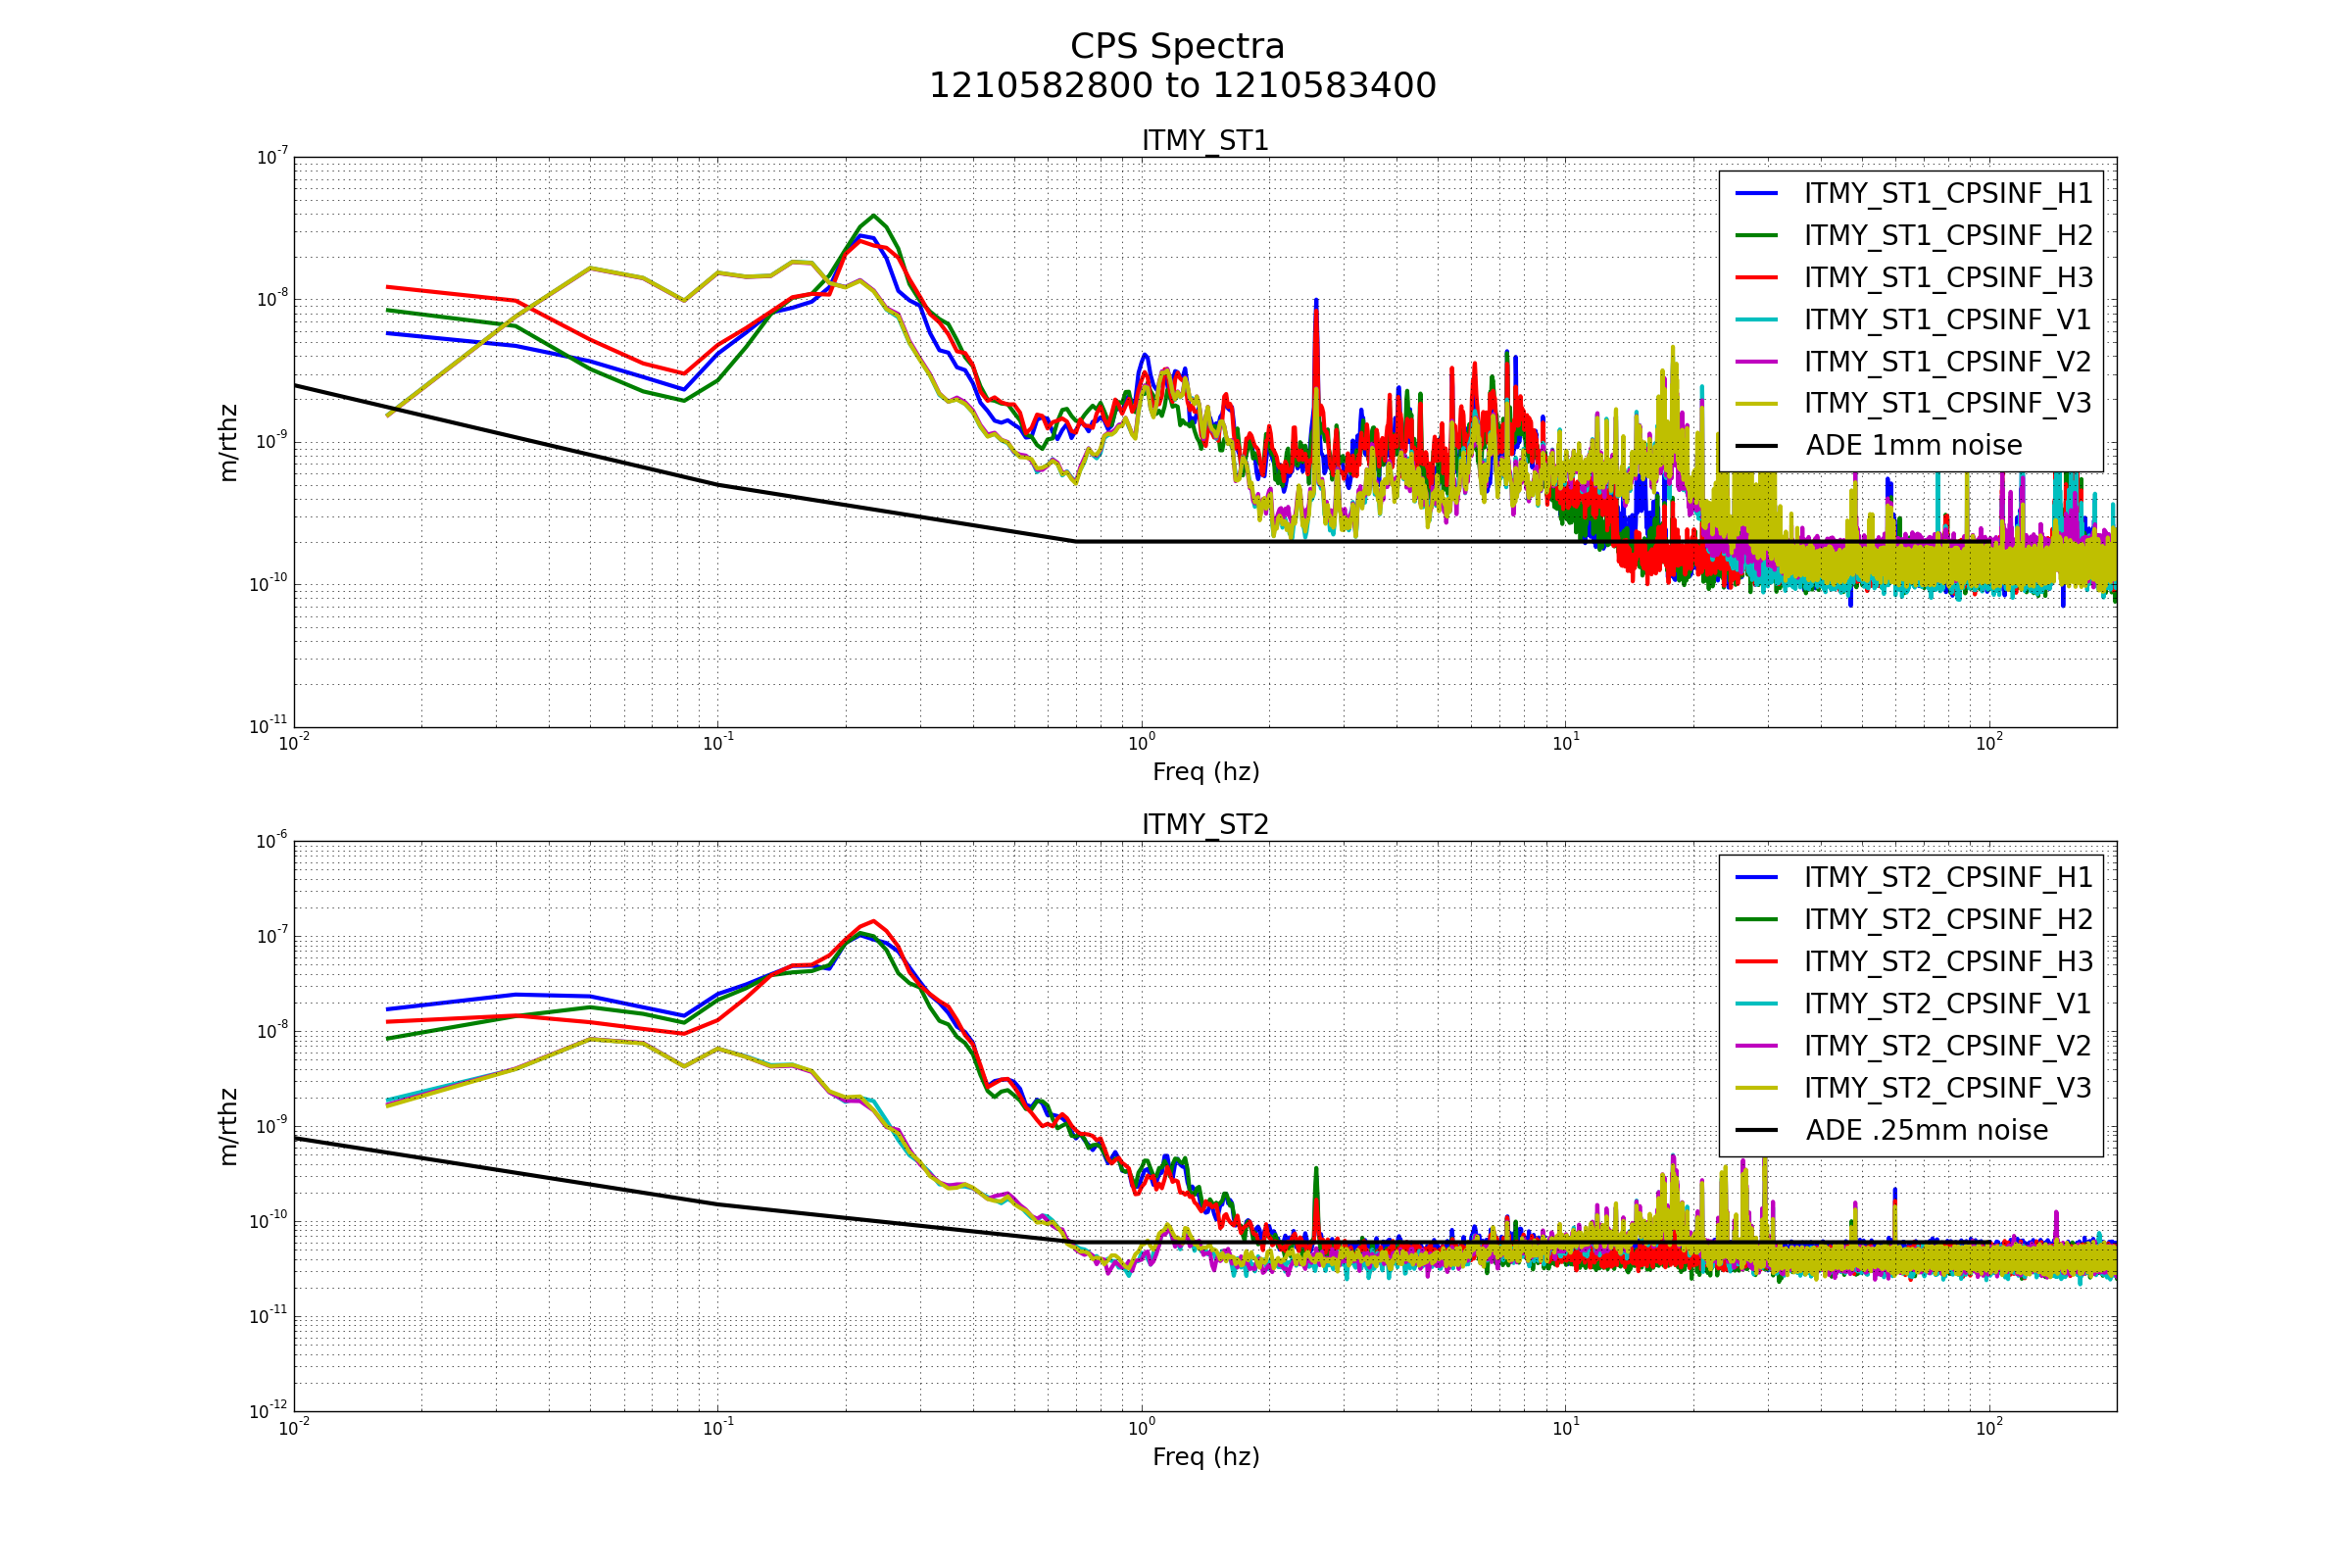Select the ITMY_ST1_CPSINF_H3 legend label

tap(1947, 277)
